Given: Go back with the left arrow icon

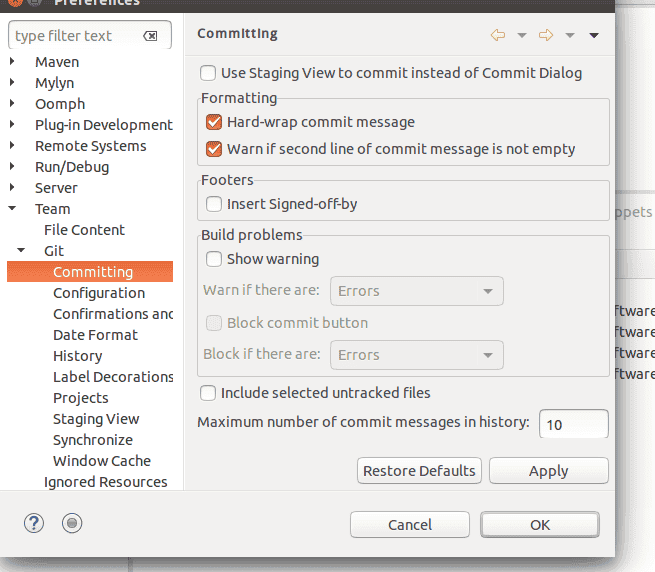Looking at the screenshot, I should (x=498, y=35).
